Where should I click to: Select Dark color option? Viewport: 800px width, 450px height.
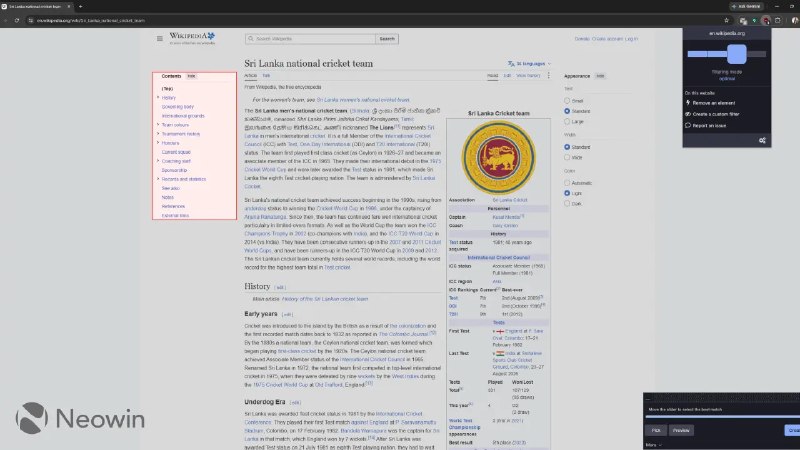[x=567, y=204]
